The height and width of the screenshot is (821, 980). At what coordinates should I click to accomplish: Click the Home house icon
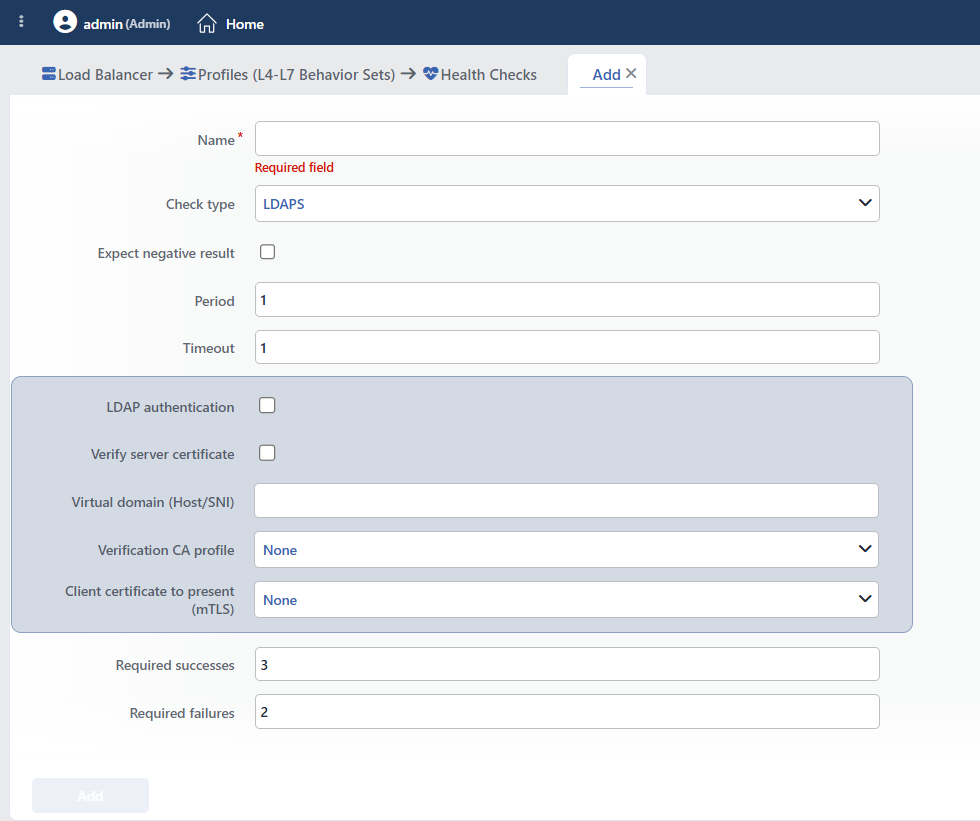pos(207,24)
